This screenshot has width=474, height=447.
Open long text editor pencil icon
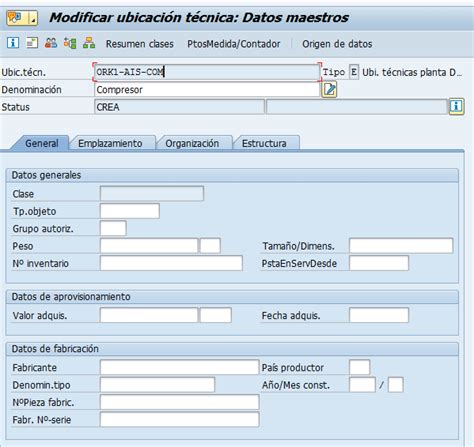coord(329,90)
